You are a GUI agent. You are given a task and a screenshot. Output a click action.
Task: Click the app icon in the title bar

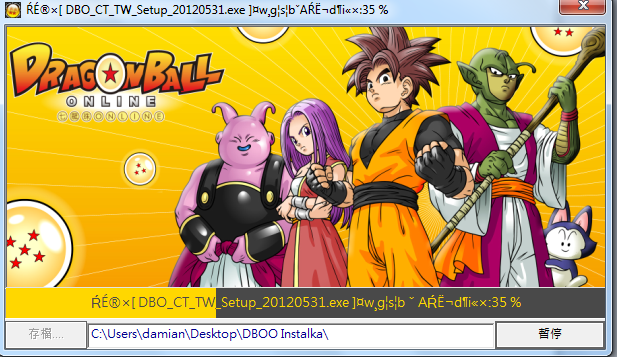point(13,9)
